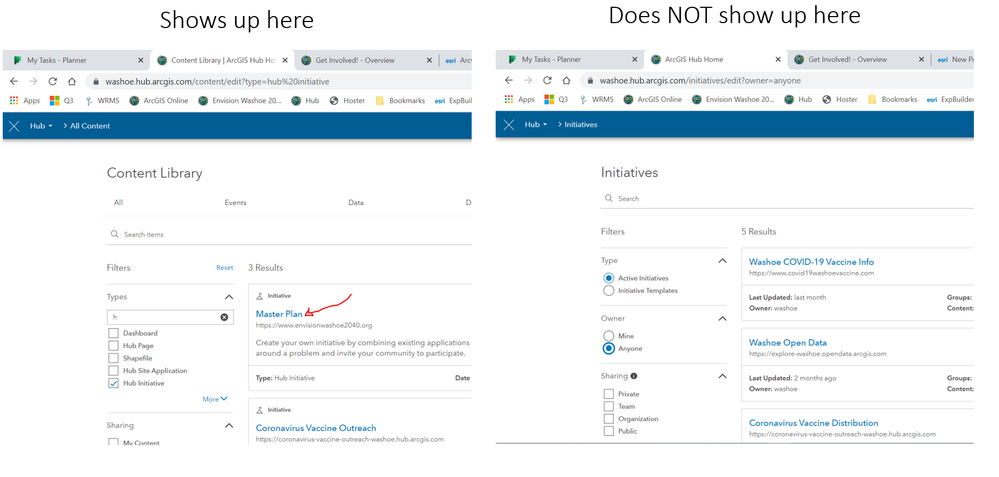Close the My Tasks - Planner tab in Content Library browser
The width and height of the screenshot is (999, 477).
click(x=141, y=61)
